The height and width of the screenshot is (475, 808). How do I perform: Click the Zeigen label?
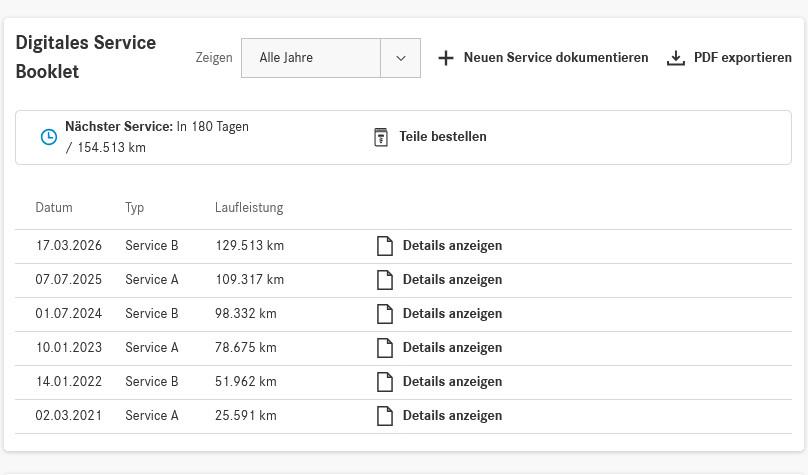(x=214, y=58)
